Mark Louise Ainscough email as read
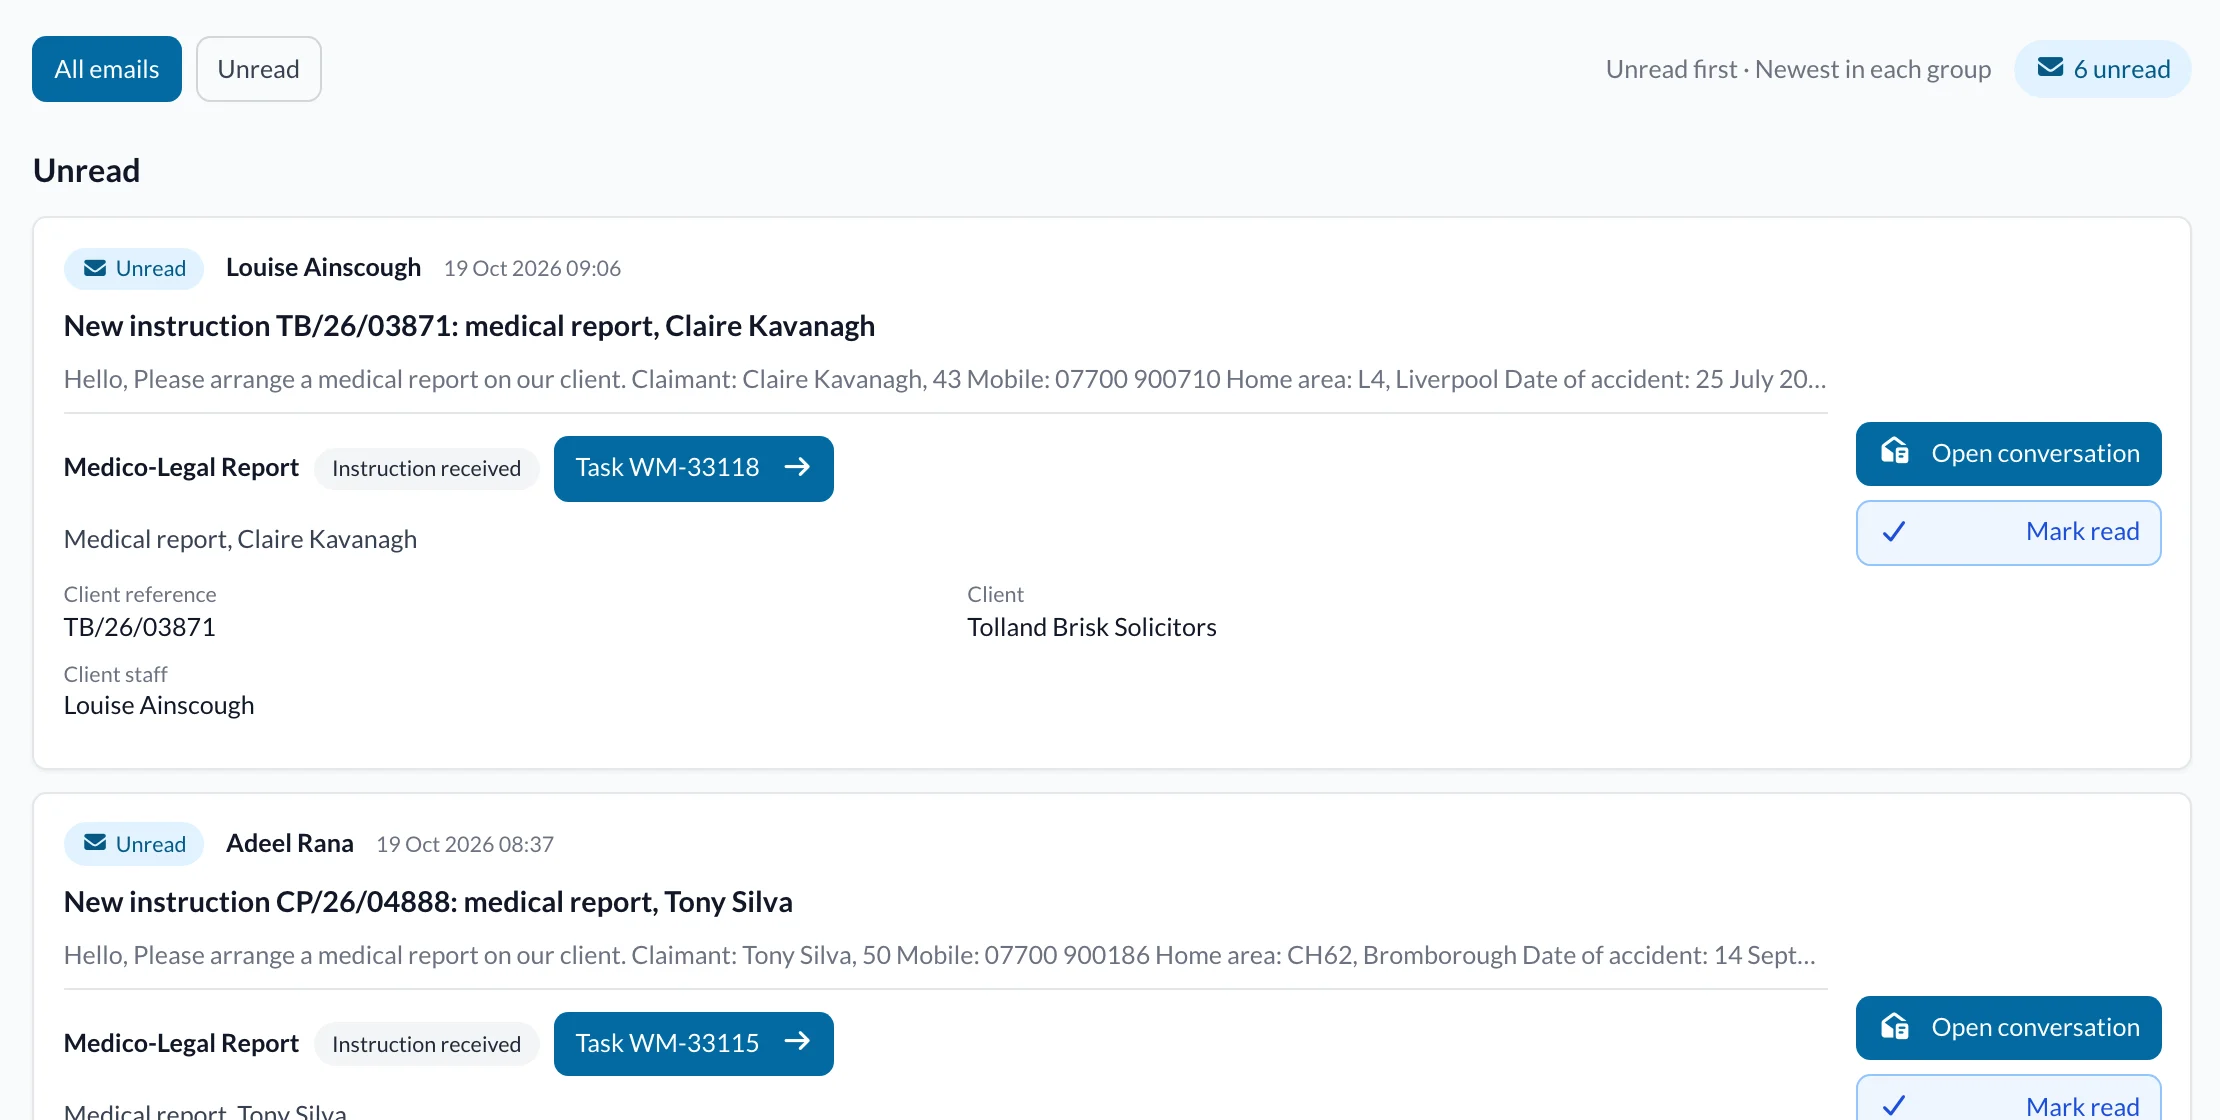The width and height of the screenshot is (2220, 1120). point(2009,532)
